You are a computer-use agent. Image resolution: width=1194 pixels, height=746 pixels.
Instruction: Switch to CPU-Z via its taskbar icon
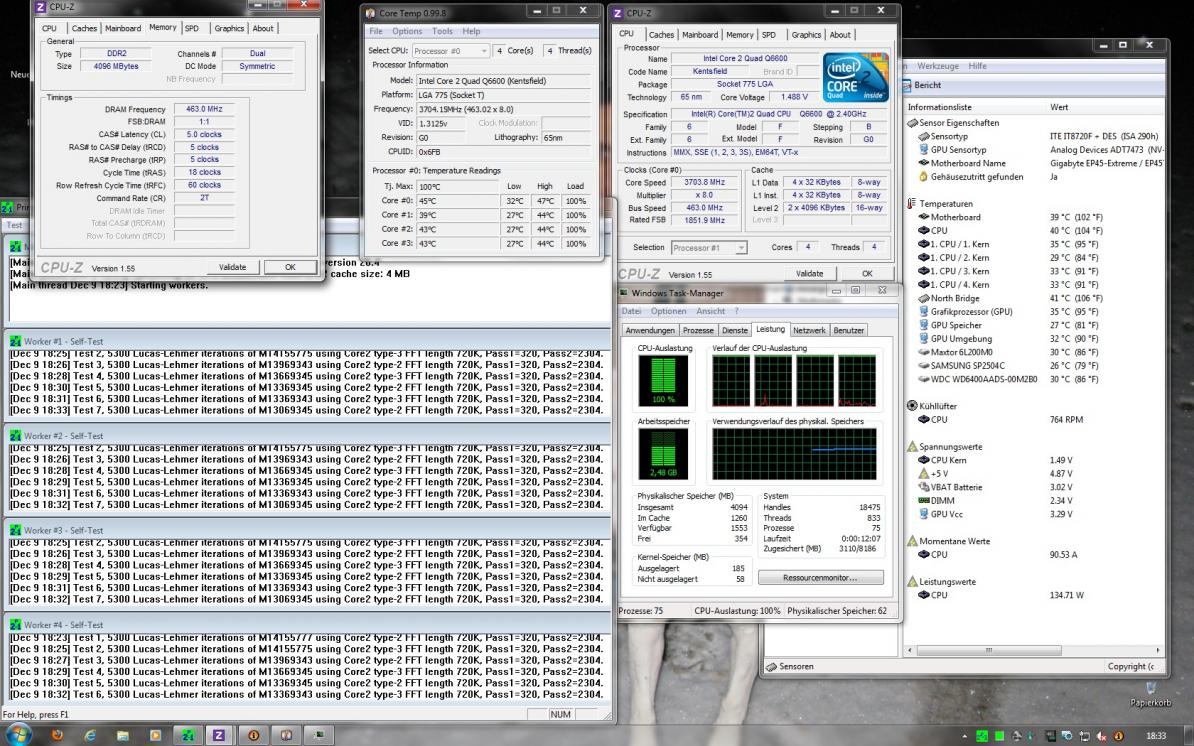219,735
